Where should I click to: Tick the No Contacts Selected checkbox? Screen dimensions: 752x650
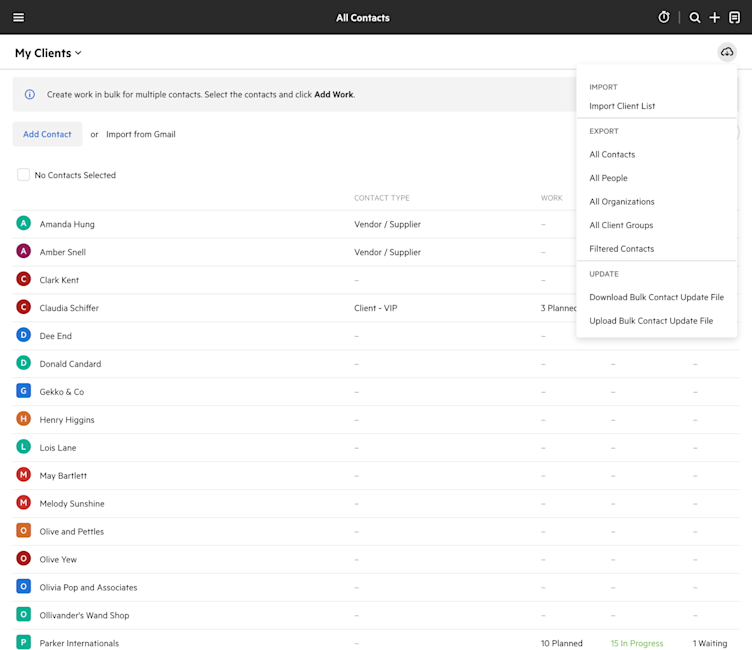(23, 175)
